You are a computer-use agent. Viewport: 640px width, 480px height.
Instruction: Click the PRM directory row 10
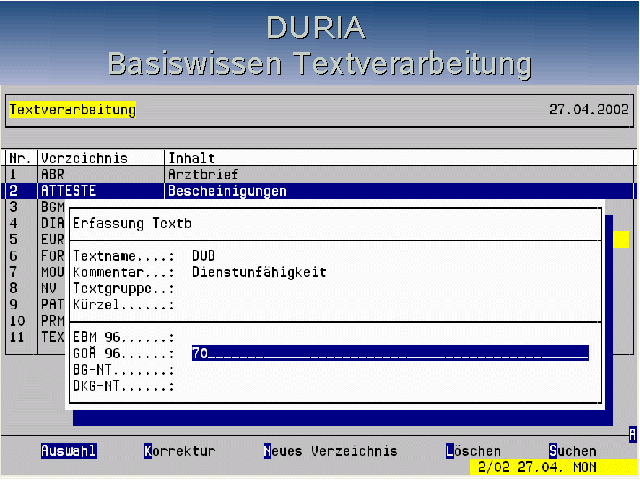coord(36,321)
